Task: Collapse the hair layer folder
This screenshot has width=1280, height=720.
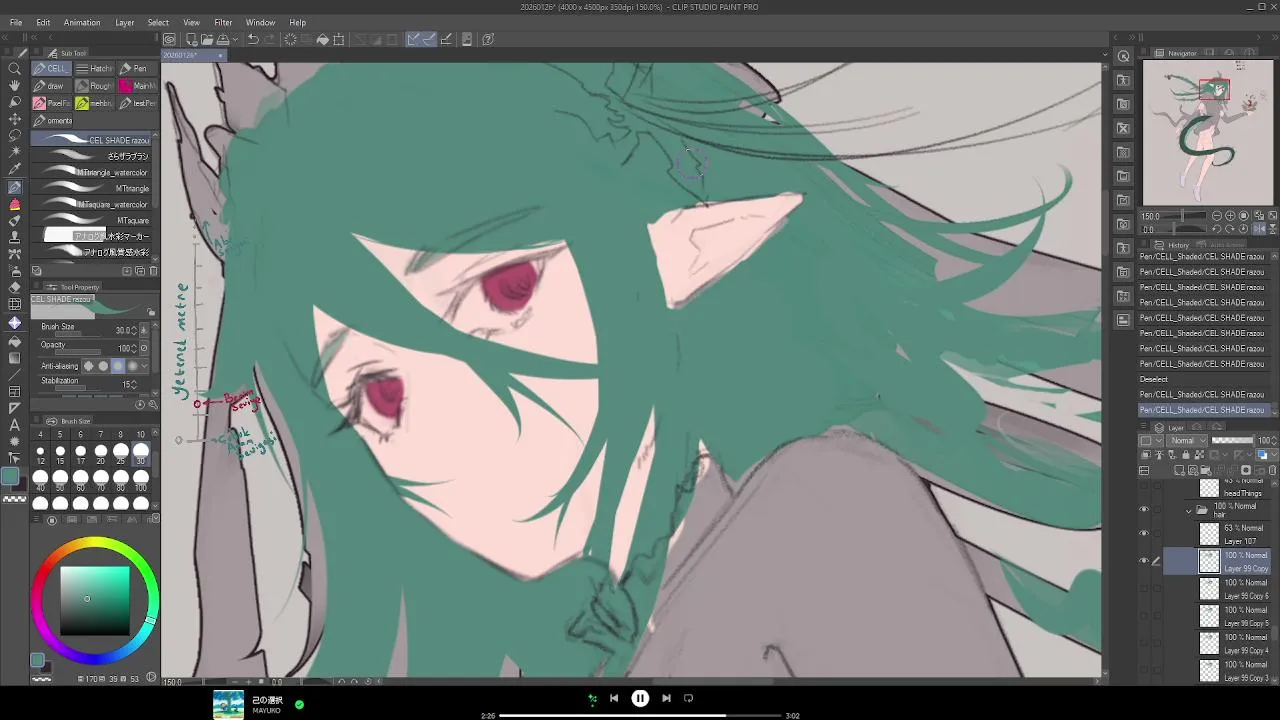Action: pyautogui.click(x=1189, y=510)
